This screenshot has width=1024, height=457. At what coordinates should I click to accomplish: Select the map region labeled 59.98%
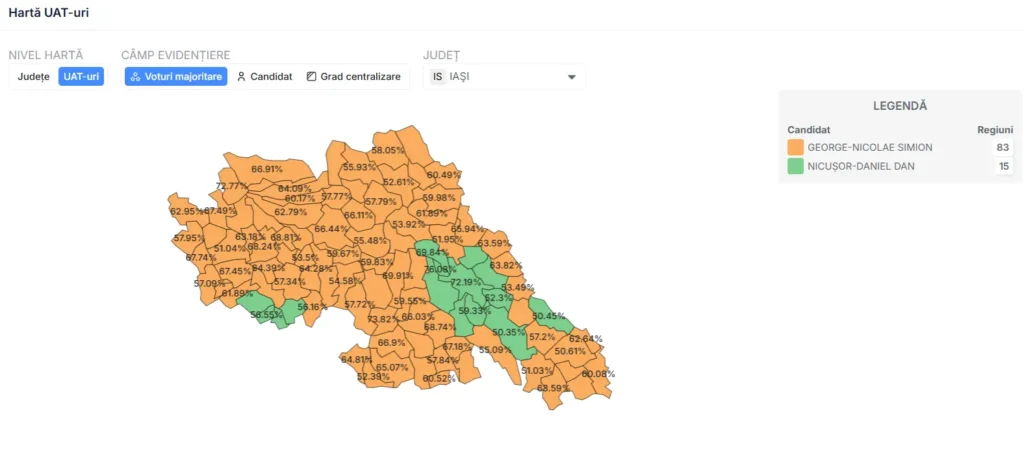[439, 198]
